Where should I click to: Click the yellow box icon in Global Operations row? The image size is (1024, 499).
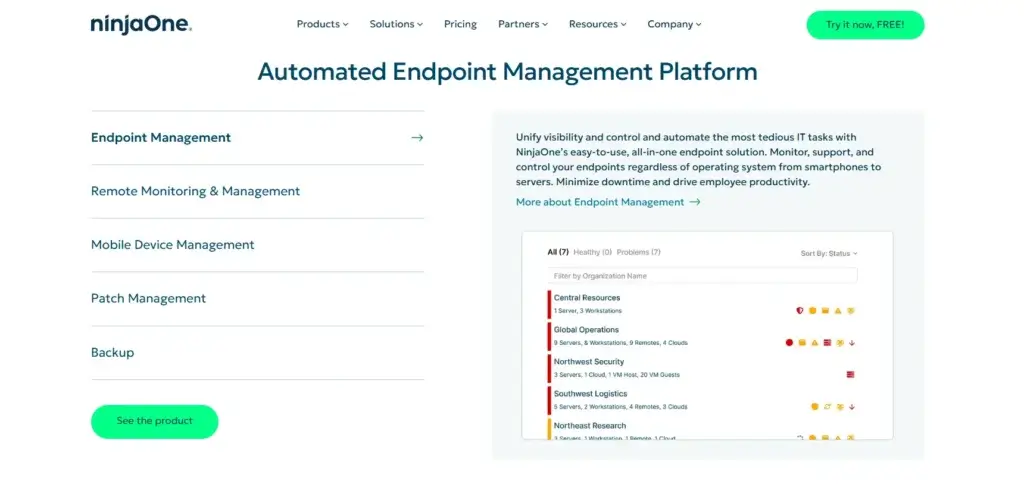(x=802, y=342)
